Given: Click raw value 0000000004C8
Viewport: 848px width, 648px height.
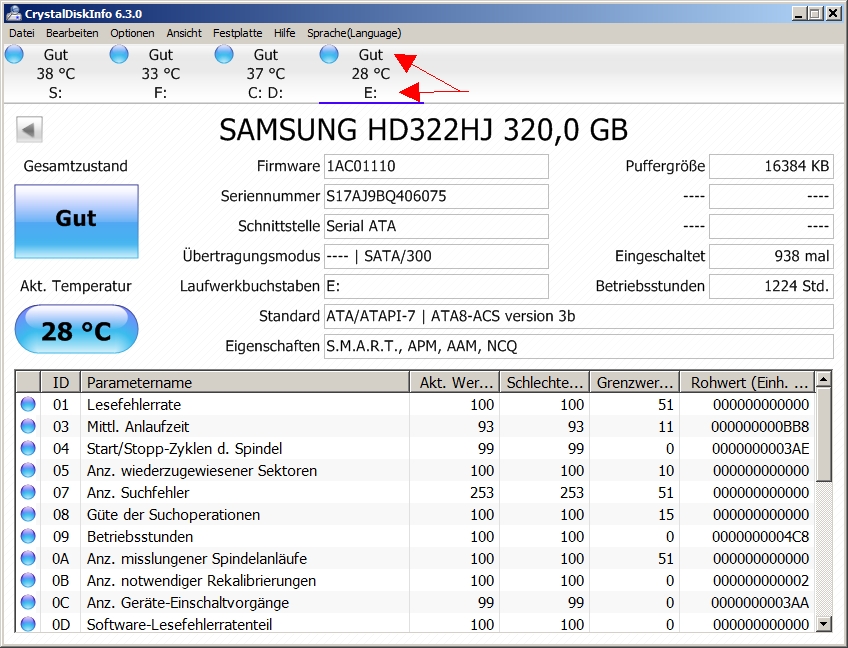Looking at the screenshot, I should (x=760, y=537).
